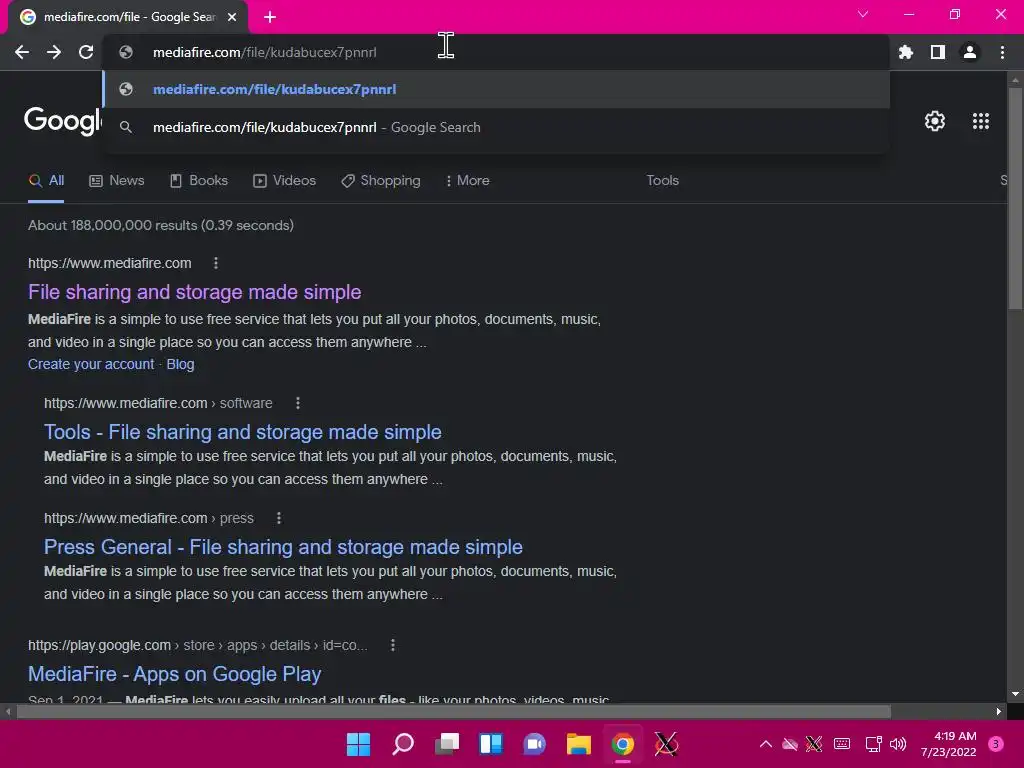
Task: Open options for play.google.com result
Action: [x=392, y=645]
